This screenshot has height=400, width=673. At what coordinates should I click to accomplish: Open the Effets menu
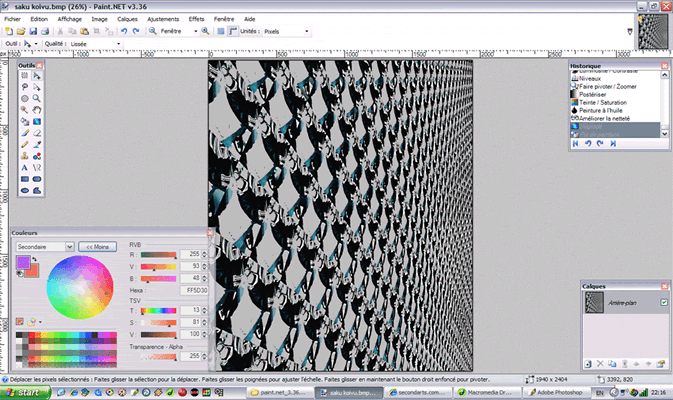(x=196, y=19)
